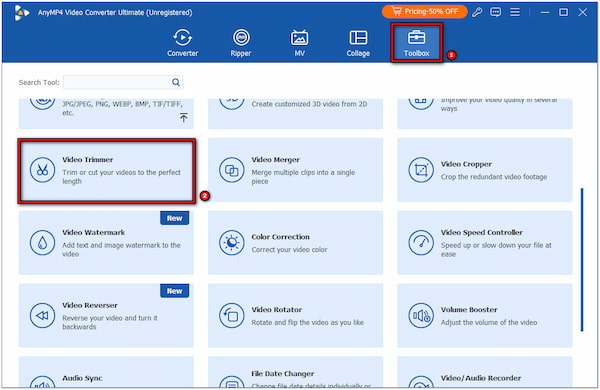Click the Video Rotator title
This screenshot has width=600, height=390.
click(277, 309)
